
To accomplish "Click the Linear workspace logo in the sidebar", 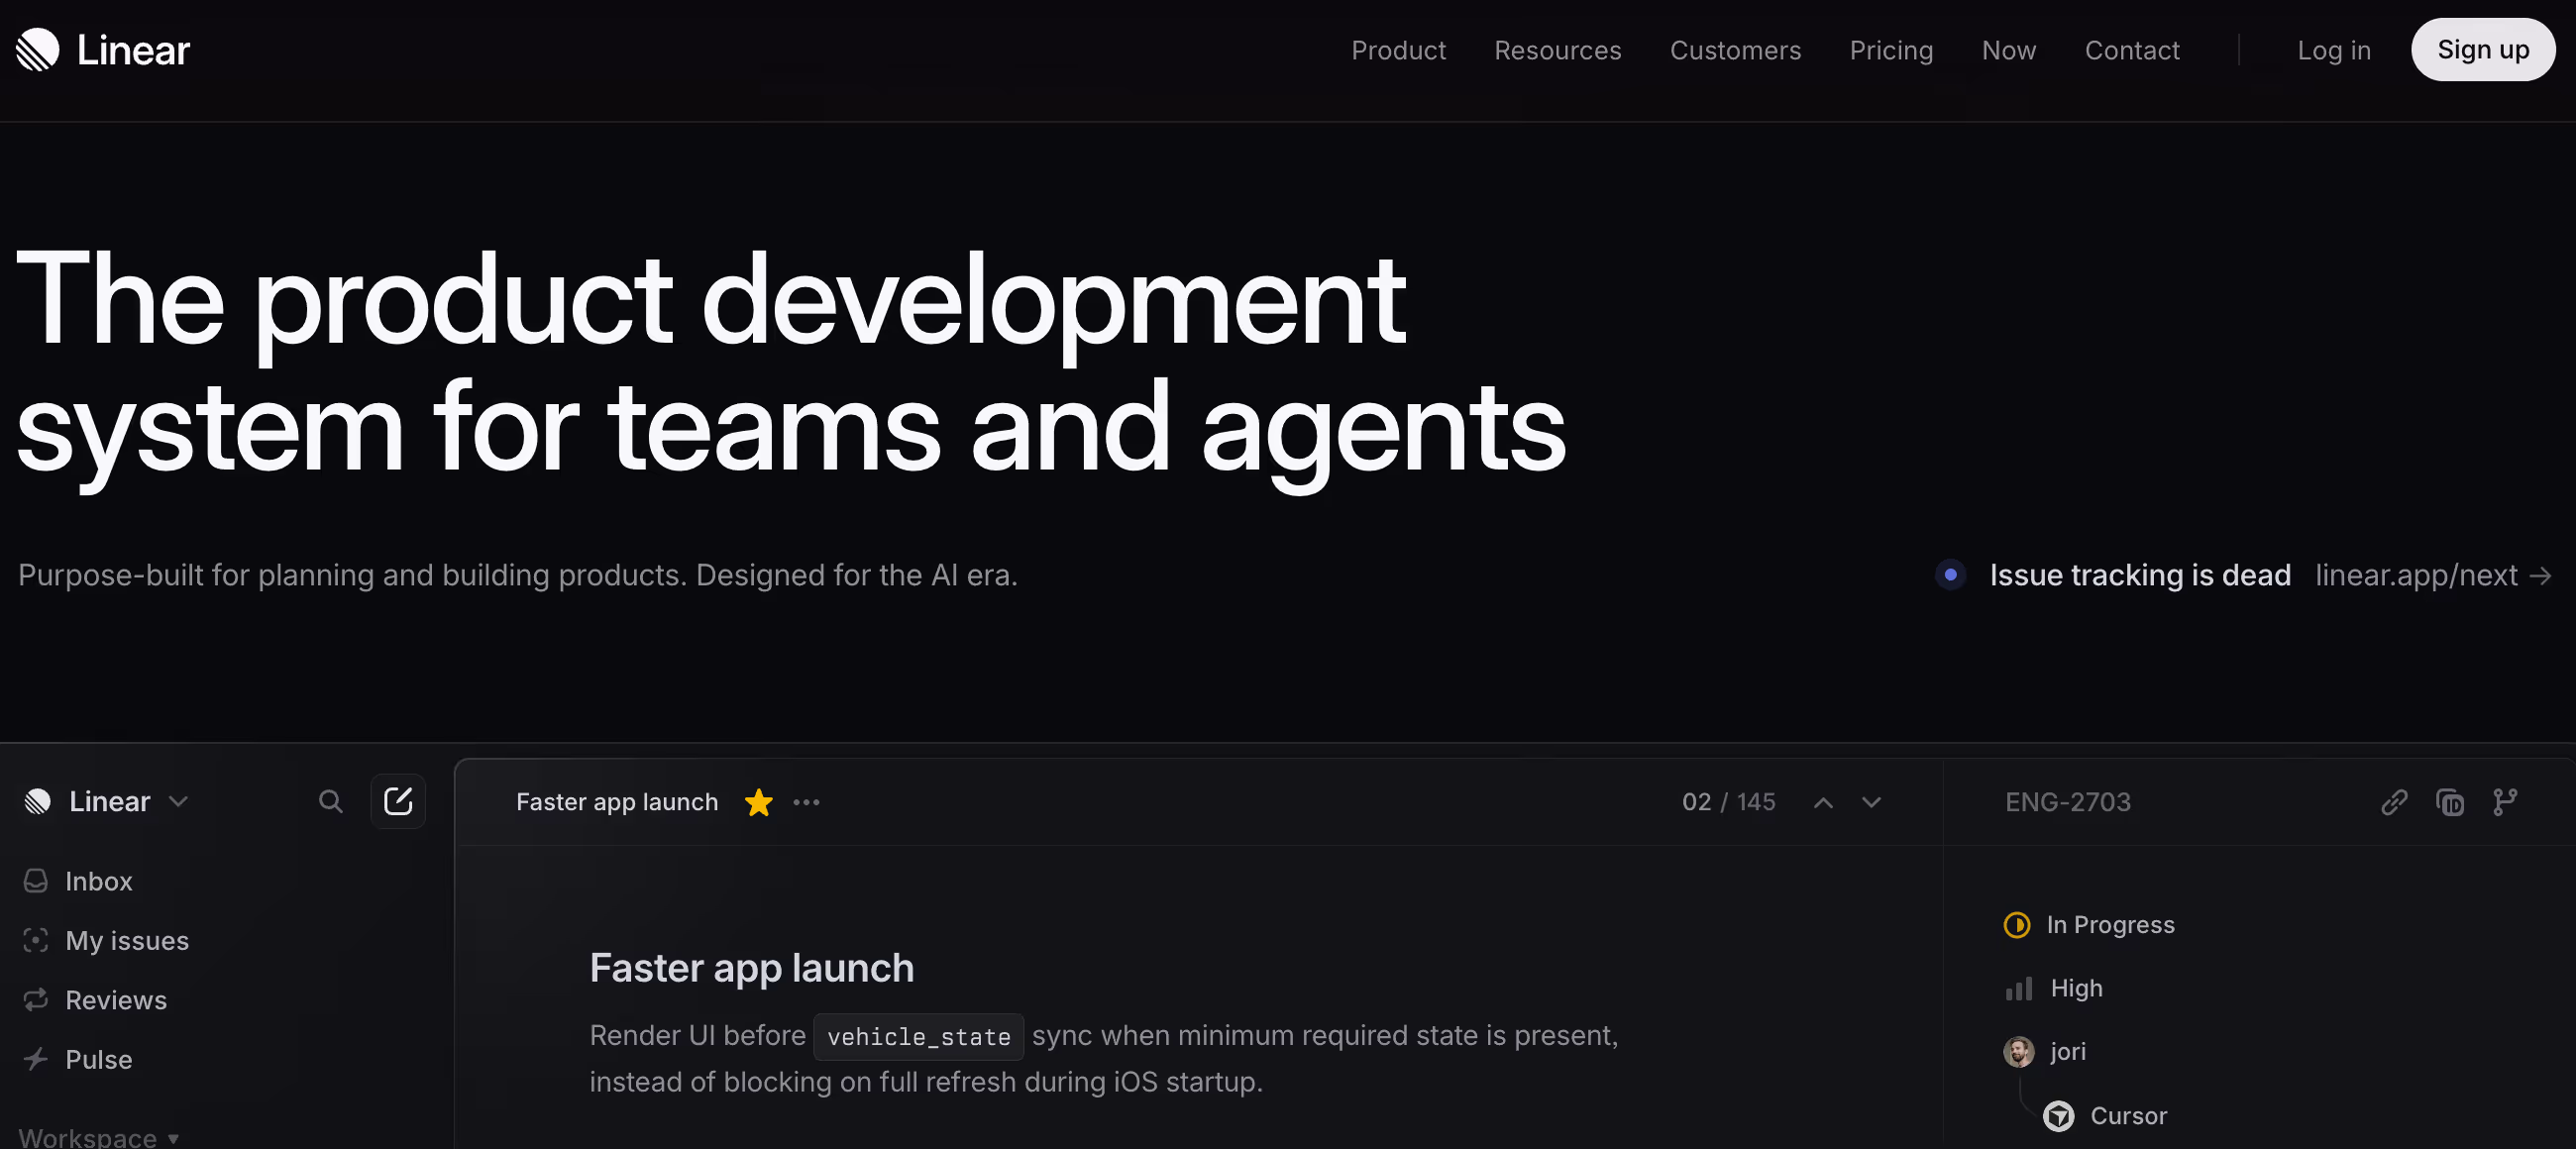I will click(38, 801).
